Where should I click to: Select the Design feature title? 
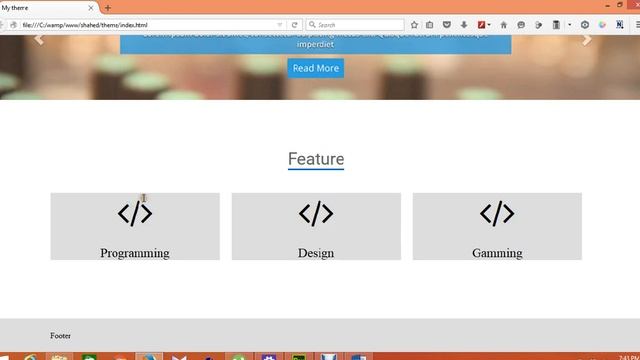click(x=316, y=253)
